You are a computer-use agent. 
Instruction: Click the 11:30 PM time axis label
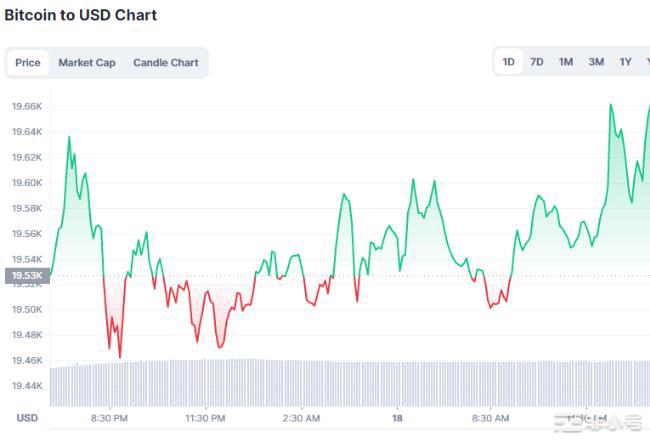[205, 418]
